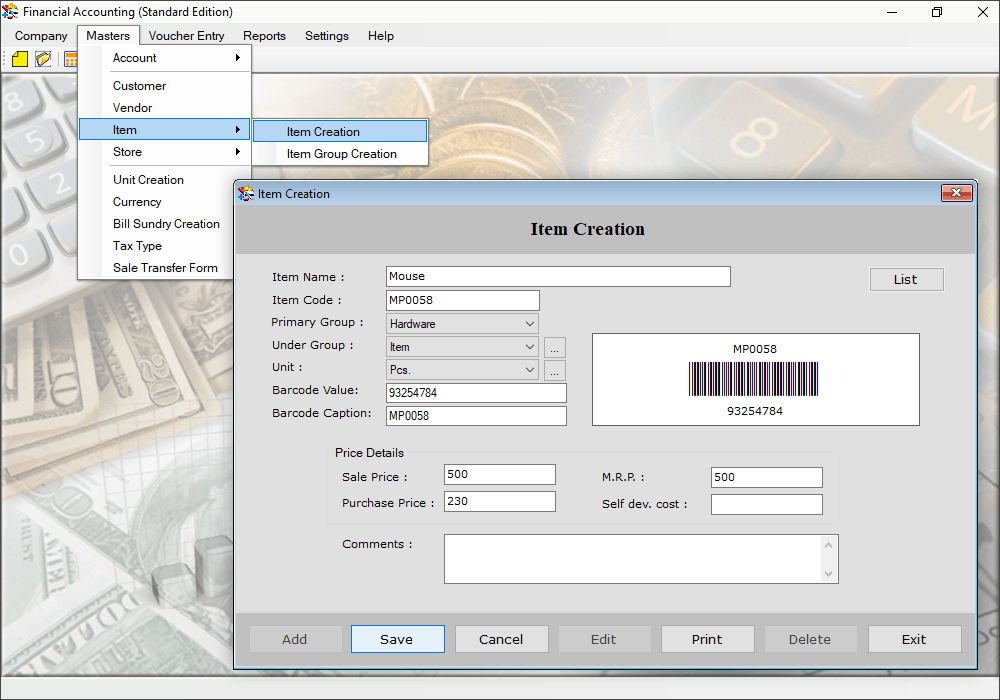Click the Barcode Caption field

tap(476, 416)
